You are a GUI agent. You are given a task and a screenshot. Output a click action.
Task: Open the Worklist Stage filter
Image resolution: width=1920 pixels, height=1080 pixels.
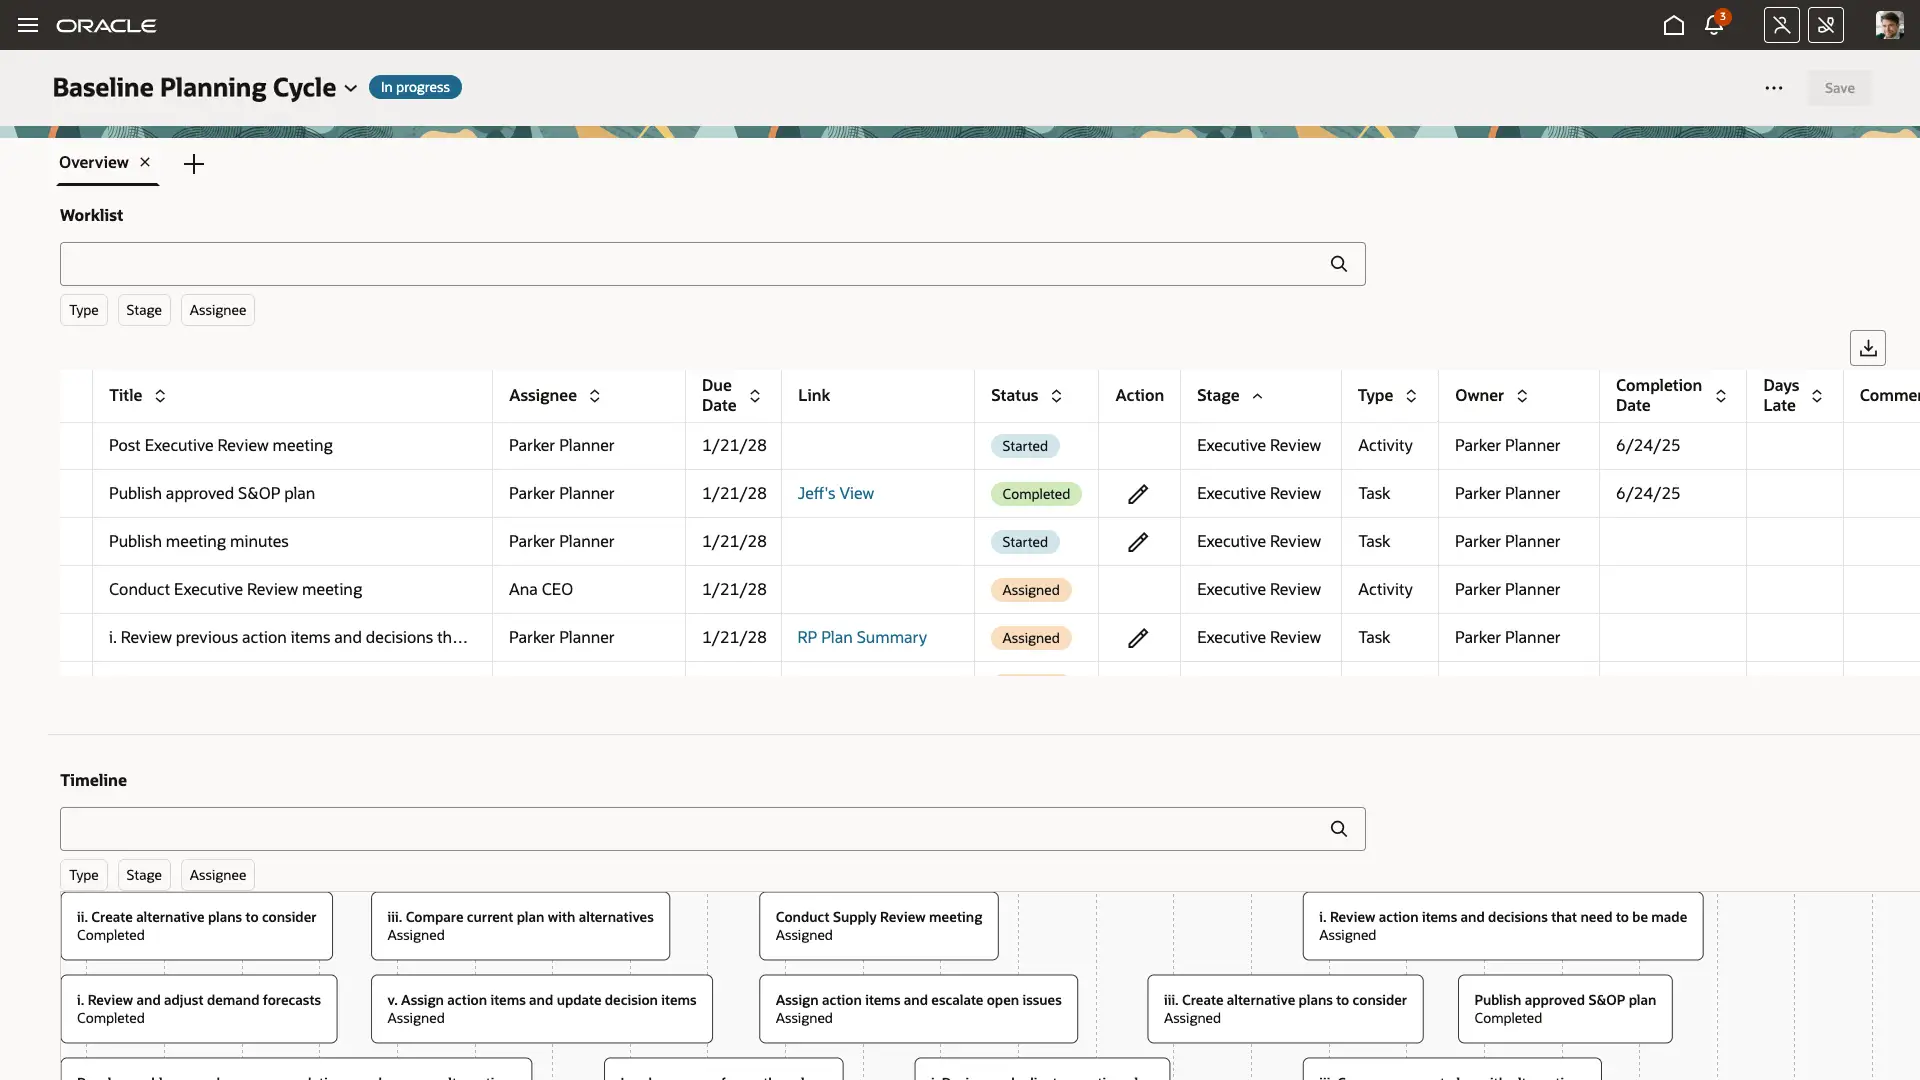(144, 310)
